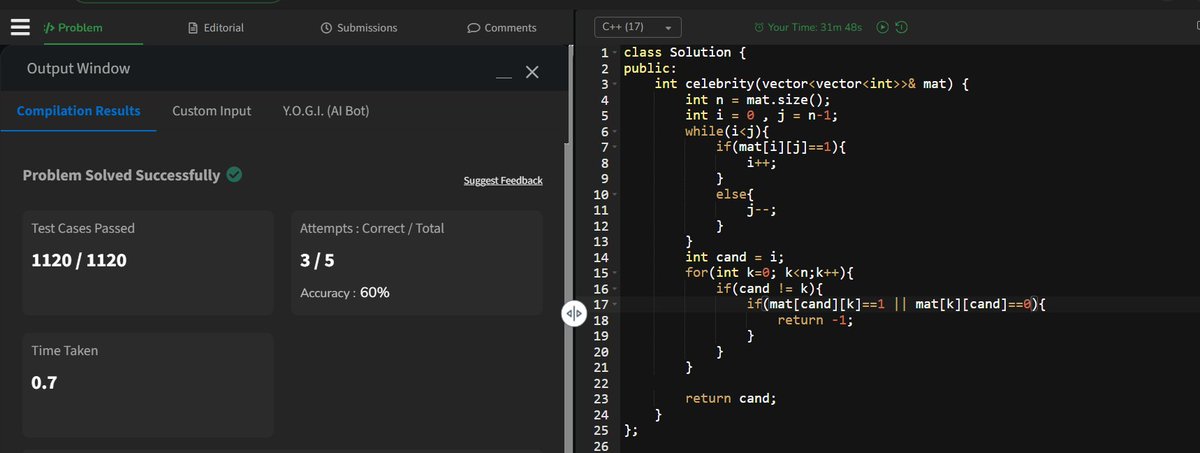Collapse the class Solution block at line 1

coord(616,52)
